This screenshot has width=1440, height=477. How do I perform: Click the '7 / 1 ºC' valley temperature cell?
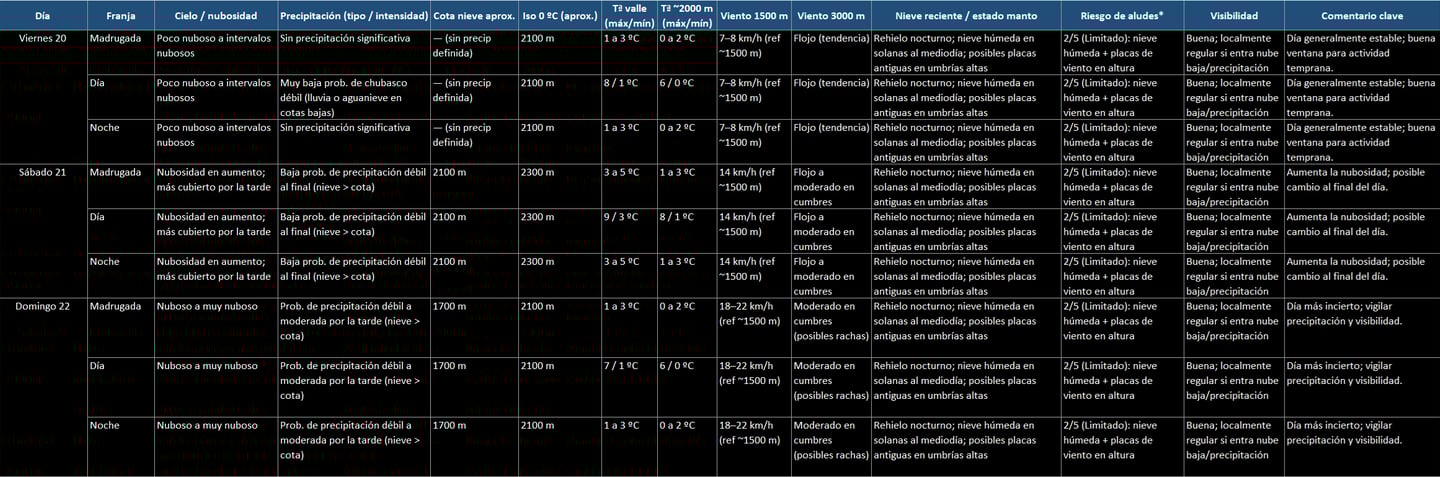629,386
